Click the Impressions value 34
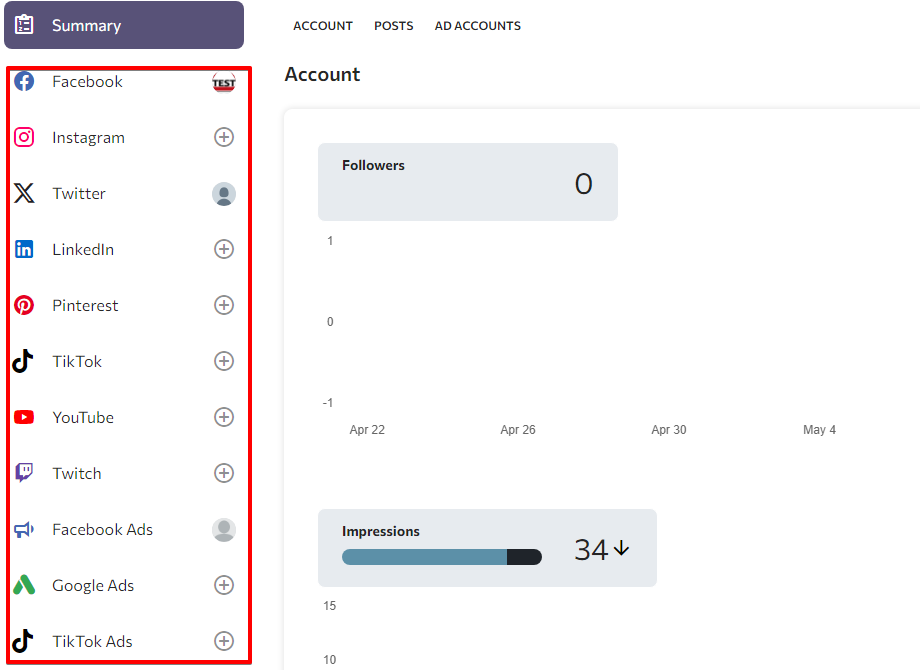920x670 pixels. (x=591, y=550)
